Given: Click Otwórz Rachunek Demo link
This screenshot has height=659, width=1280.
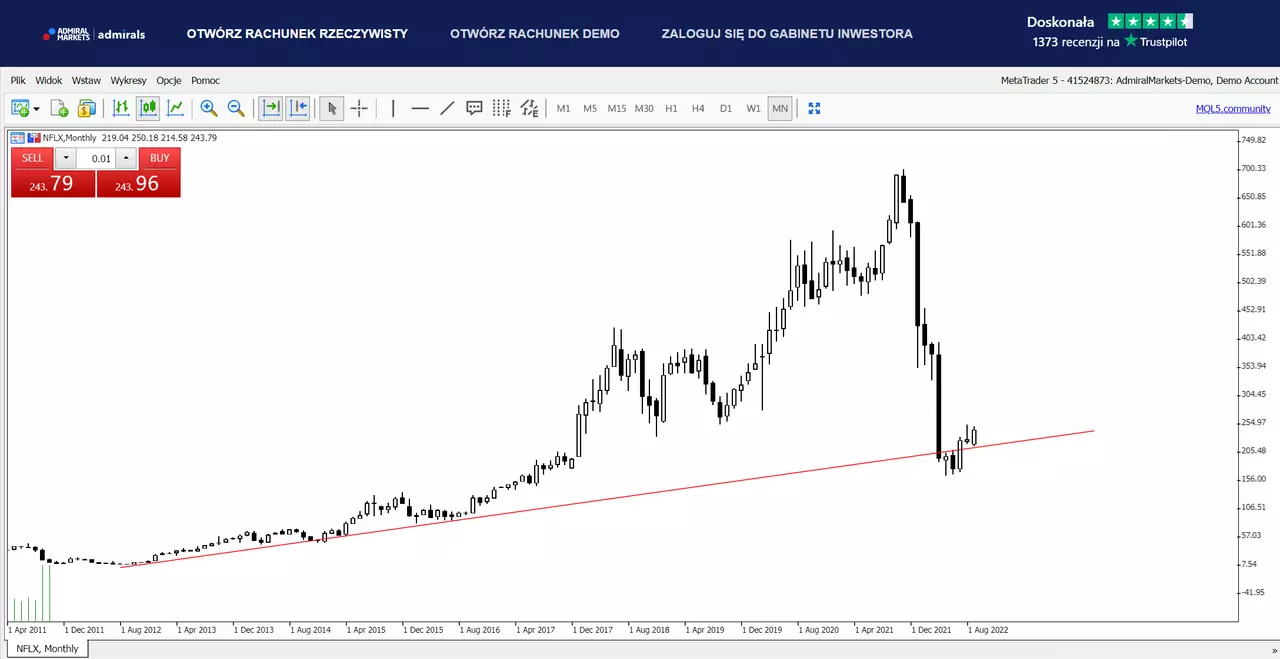Looking at the screenshot, I should click(535, 34).
